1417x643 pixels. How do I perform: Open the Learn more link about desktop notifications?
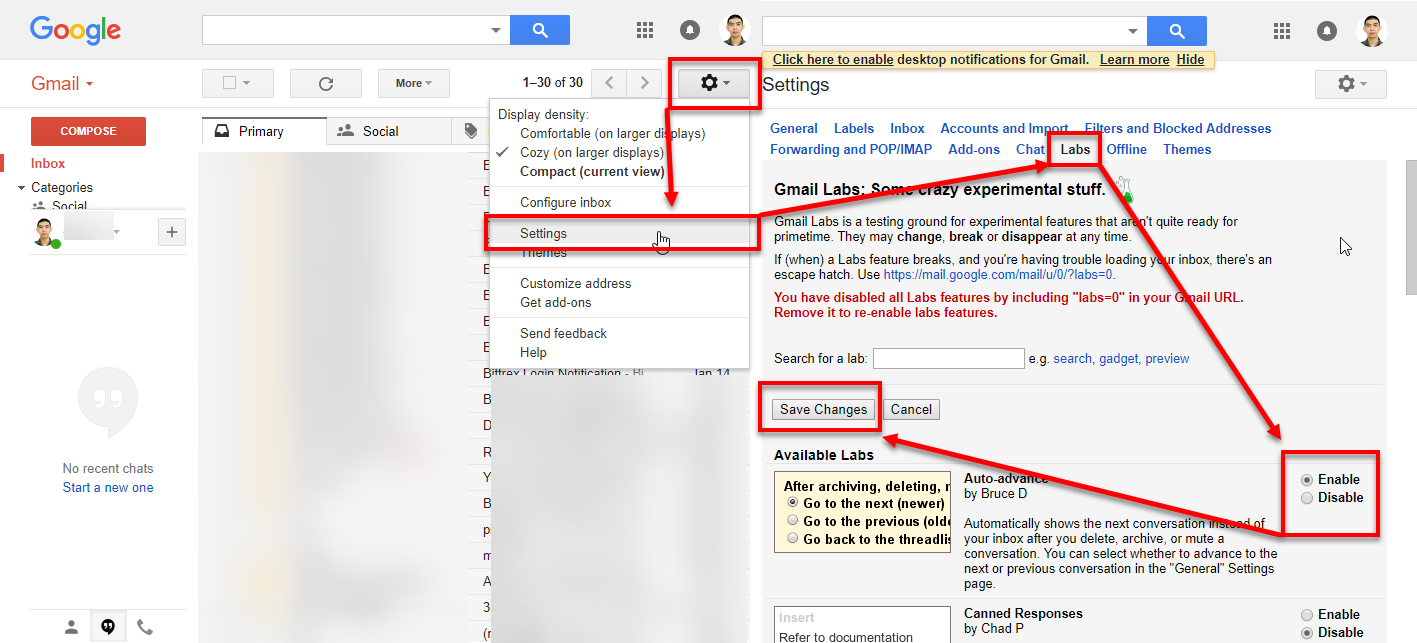pos(1133,59)
